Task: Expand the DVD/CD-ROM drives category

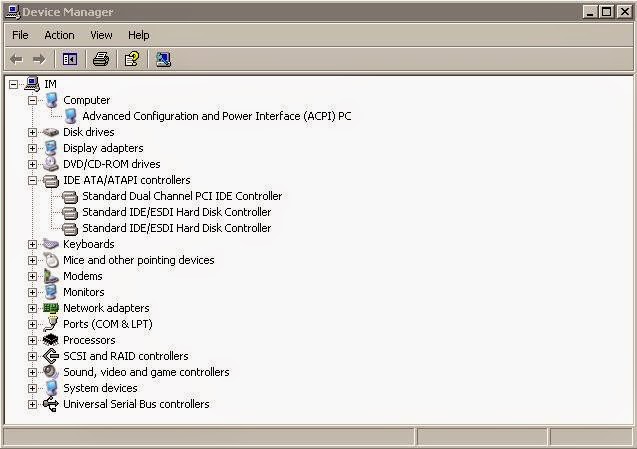Action: (32, 164)
